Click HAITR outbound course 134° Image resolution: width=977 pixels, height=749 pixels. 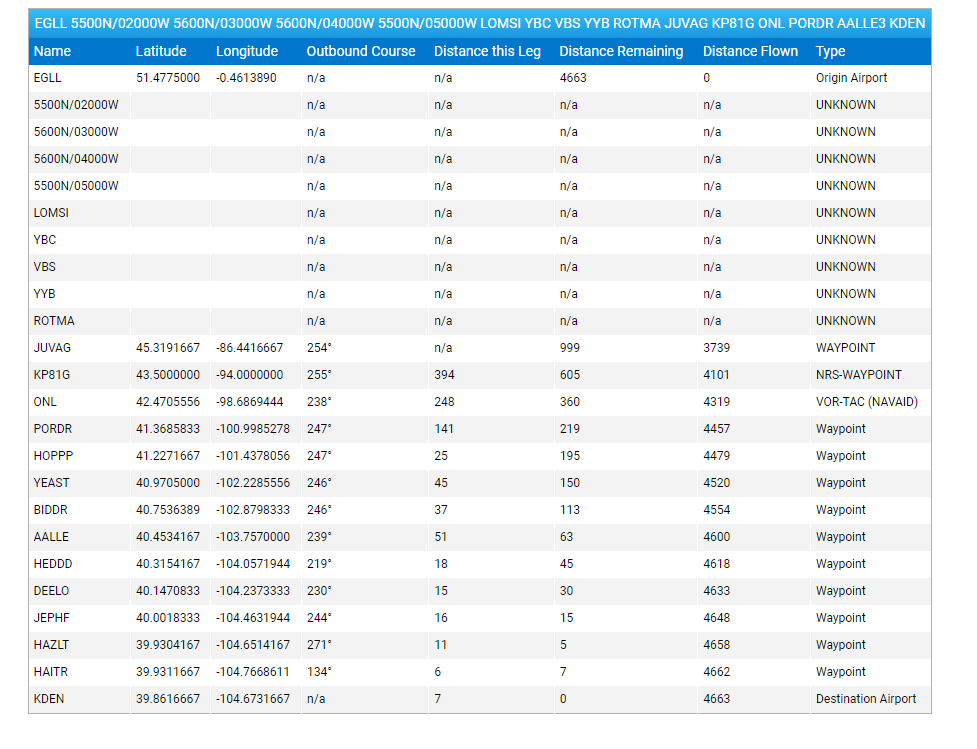(x=319, y=672)
